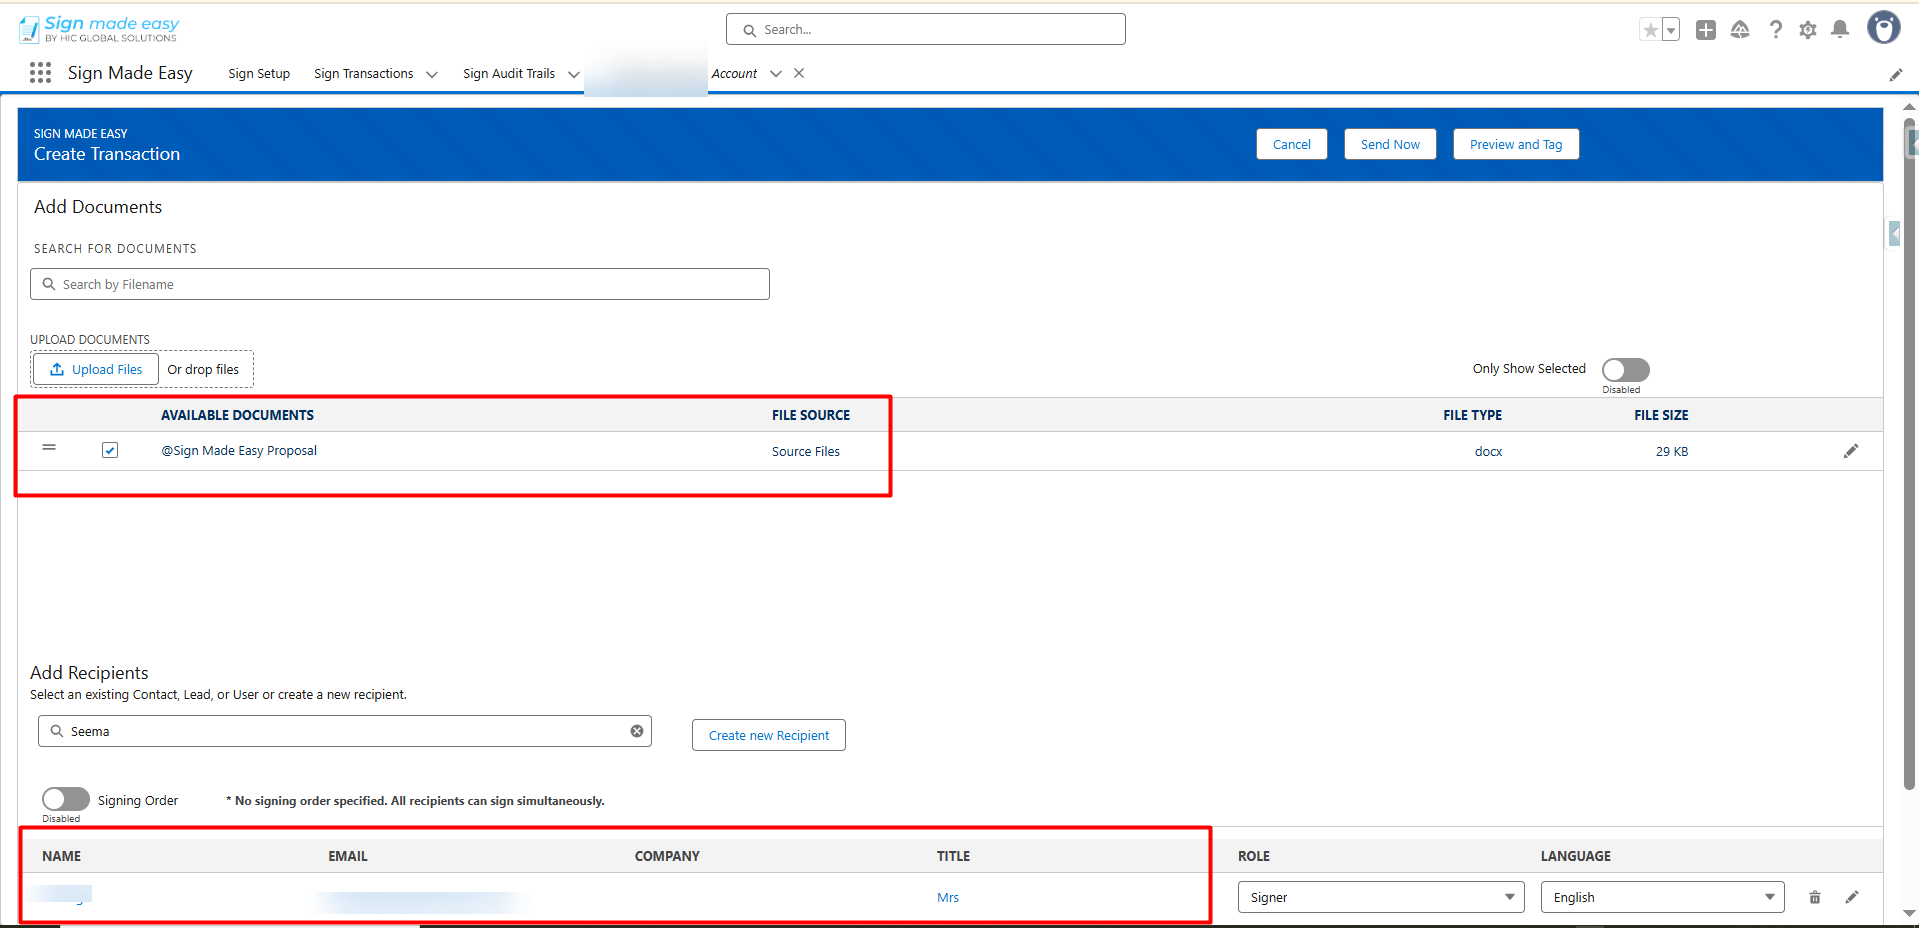Screen dimensions: 1919x928
Task: Uncheck the Sign Made Easy Proposal checkbox
Action: (x=110, y=450)
